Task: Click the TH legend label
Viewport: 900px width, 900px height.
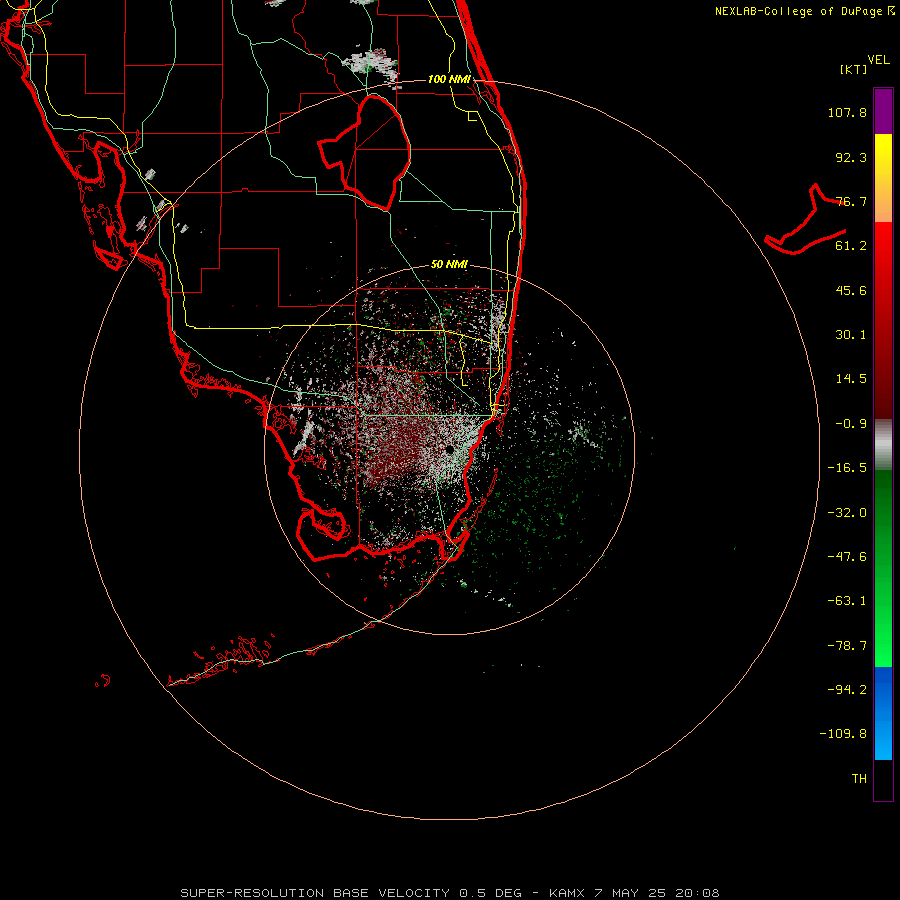Action: tap(859, 779)
